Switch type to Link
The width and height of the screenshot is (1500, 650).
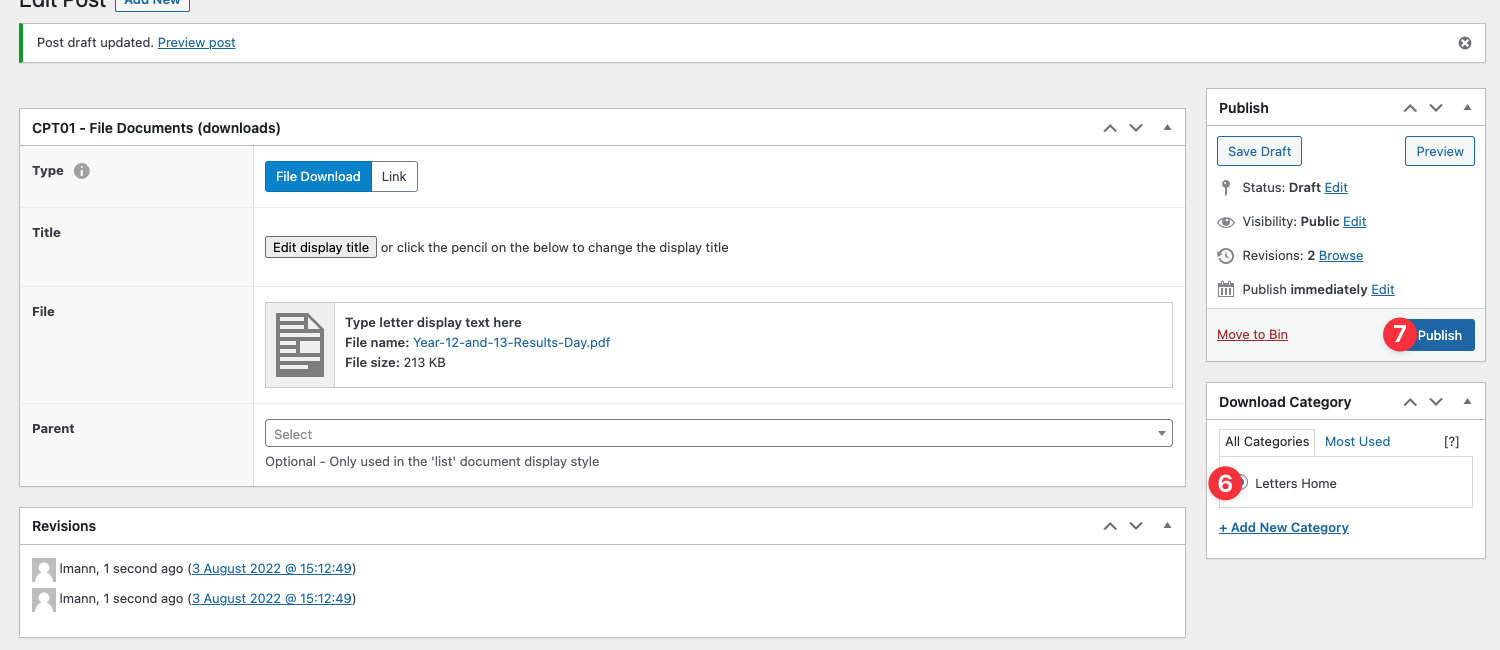pos(394,176)
